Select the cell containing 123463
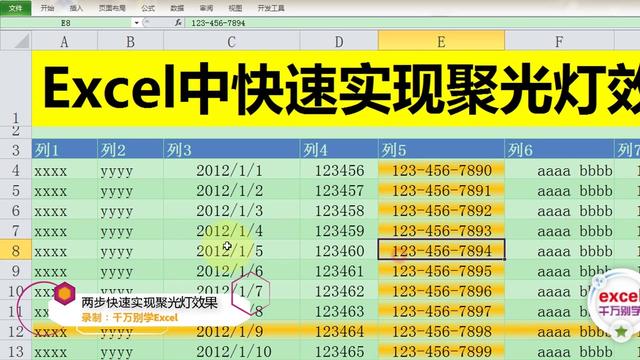640x360 pixels. tap(339, 311)
